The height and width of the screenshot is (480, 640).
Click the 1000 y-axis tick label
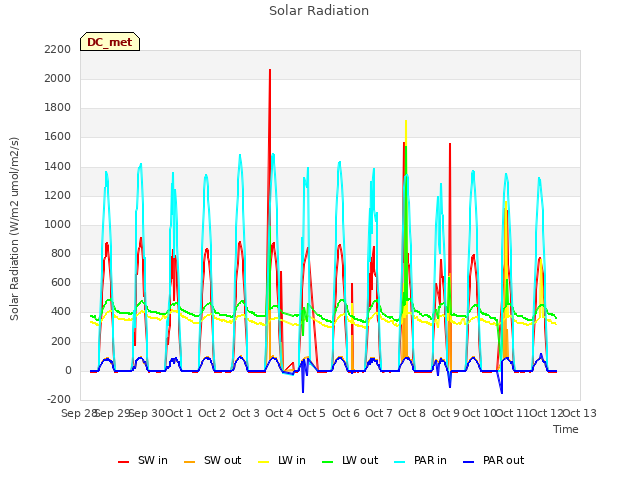click(x=58, y=224)
